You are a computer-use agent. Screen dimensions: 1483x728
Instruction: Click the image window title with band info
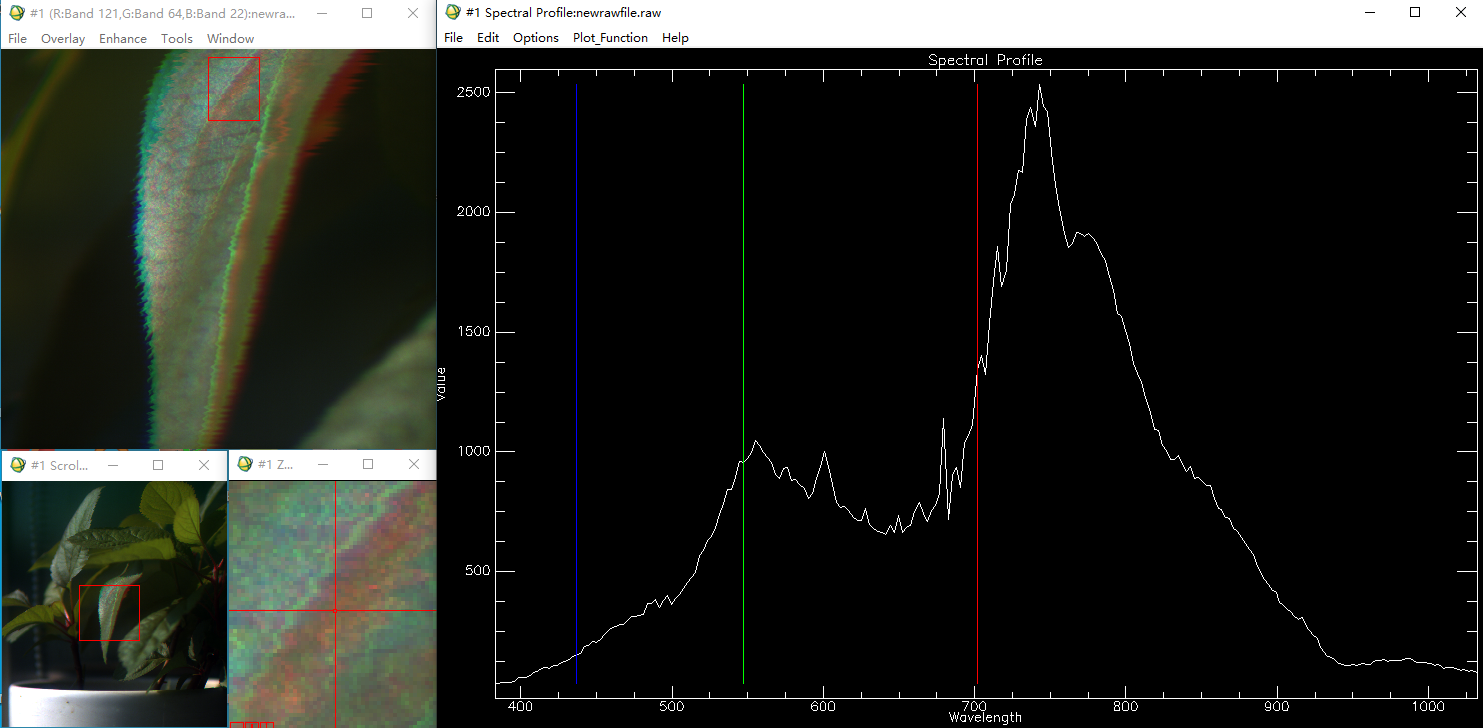pos(163,14)
